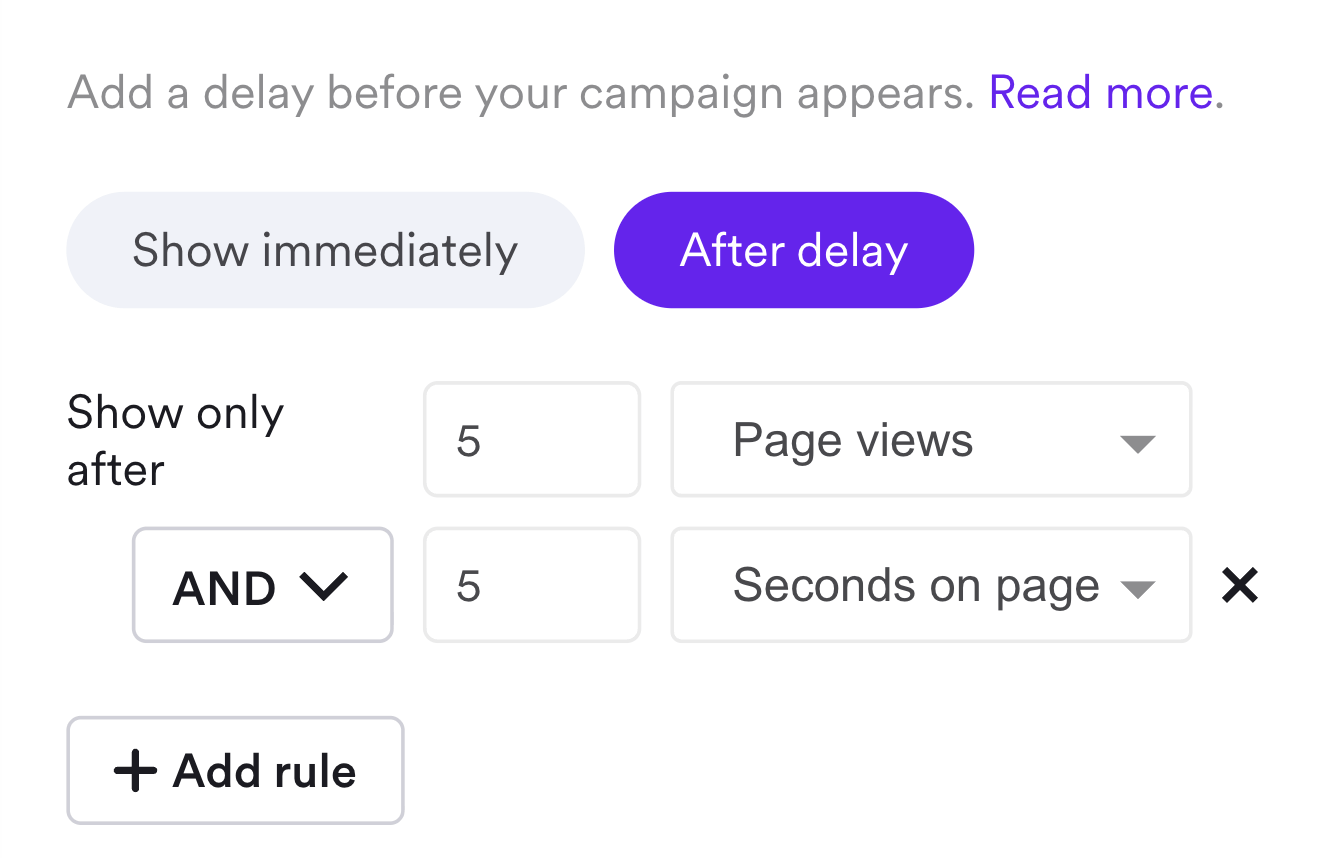Click the Page views dropdown arrow

1138,443
